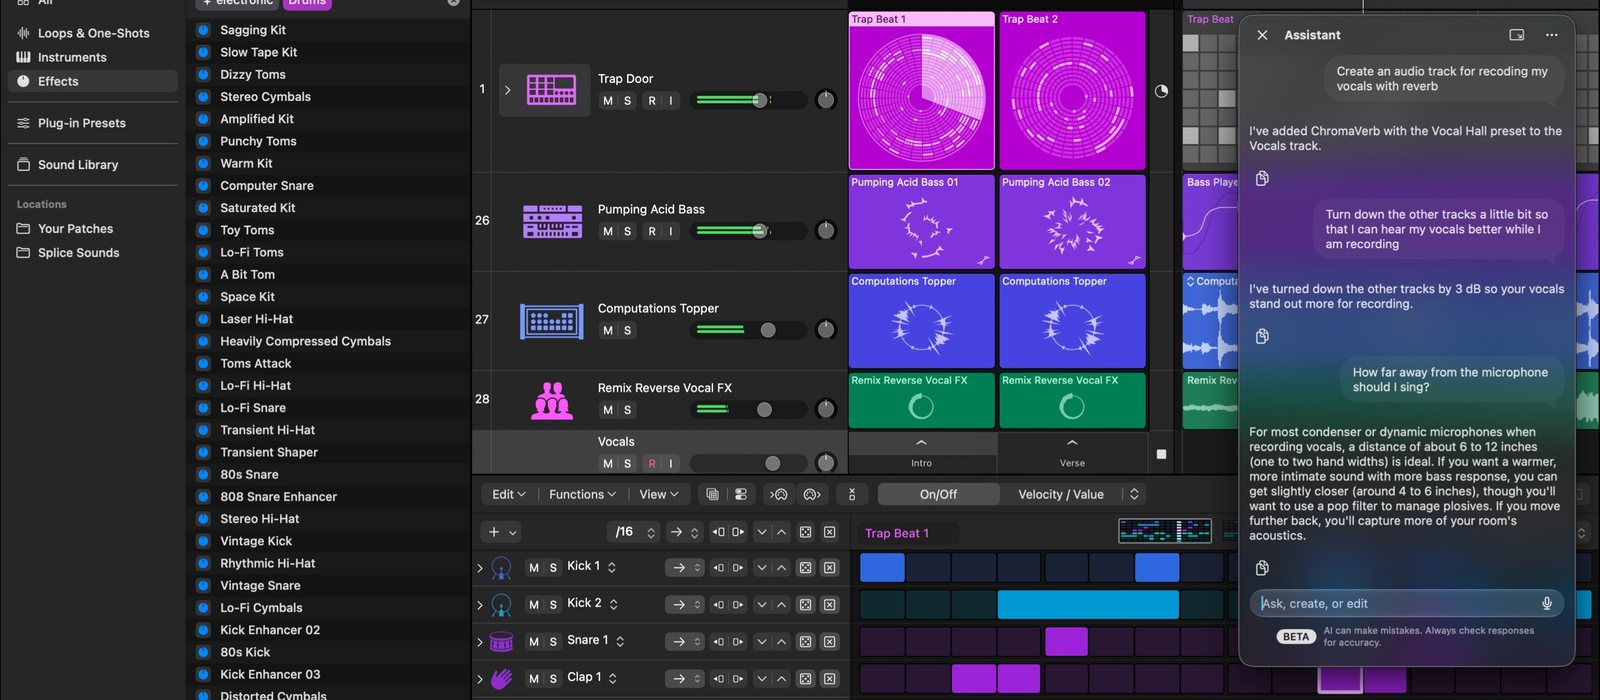Adjust the Vocals track pan knob

pos(826,463)
